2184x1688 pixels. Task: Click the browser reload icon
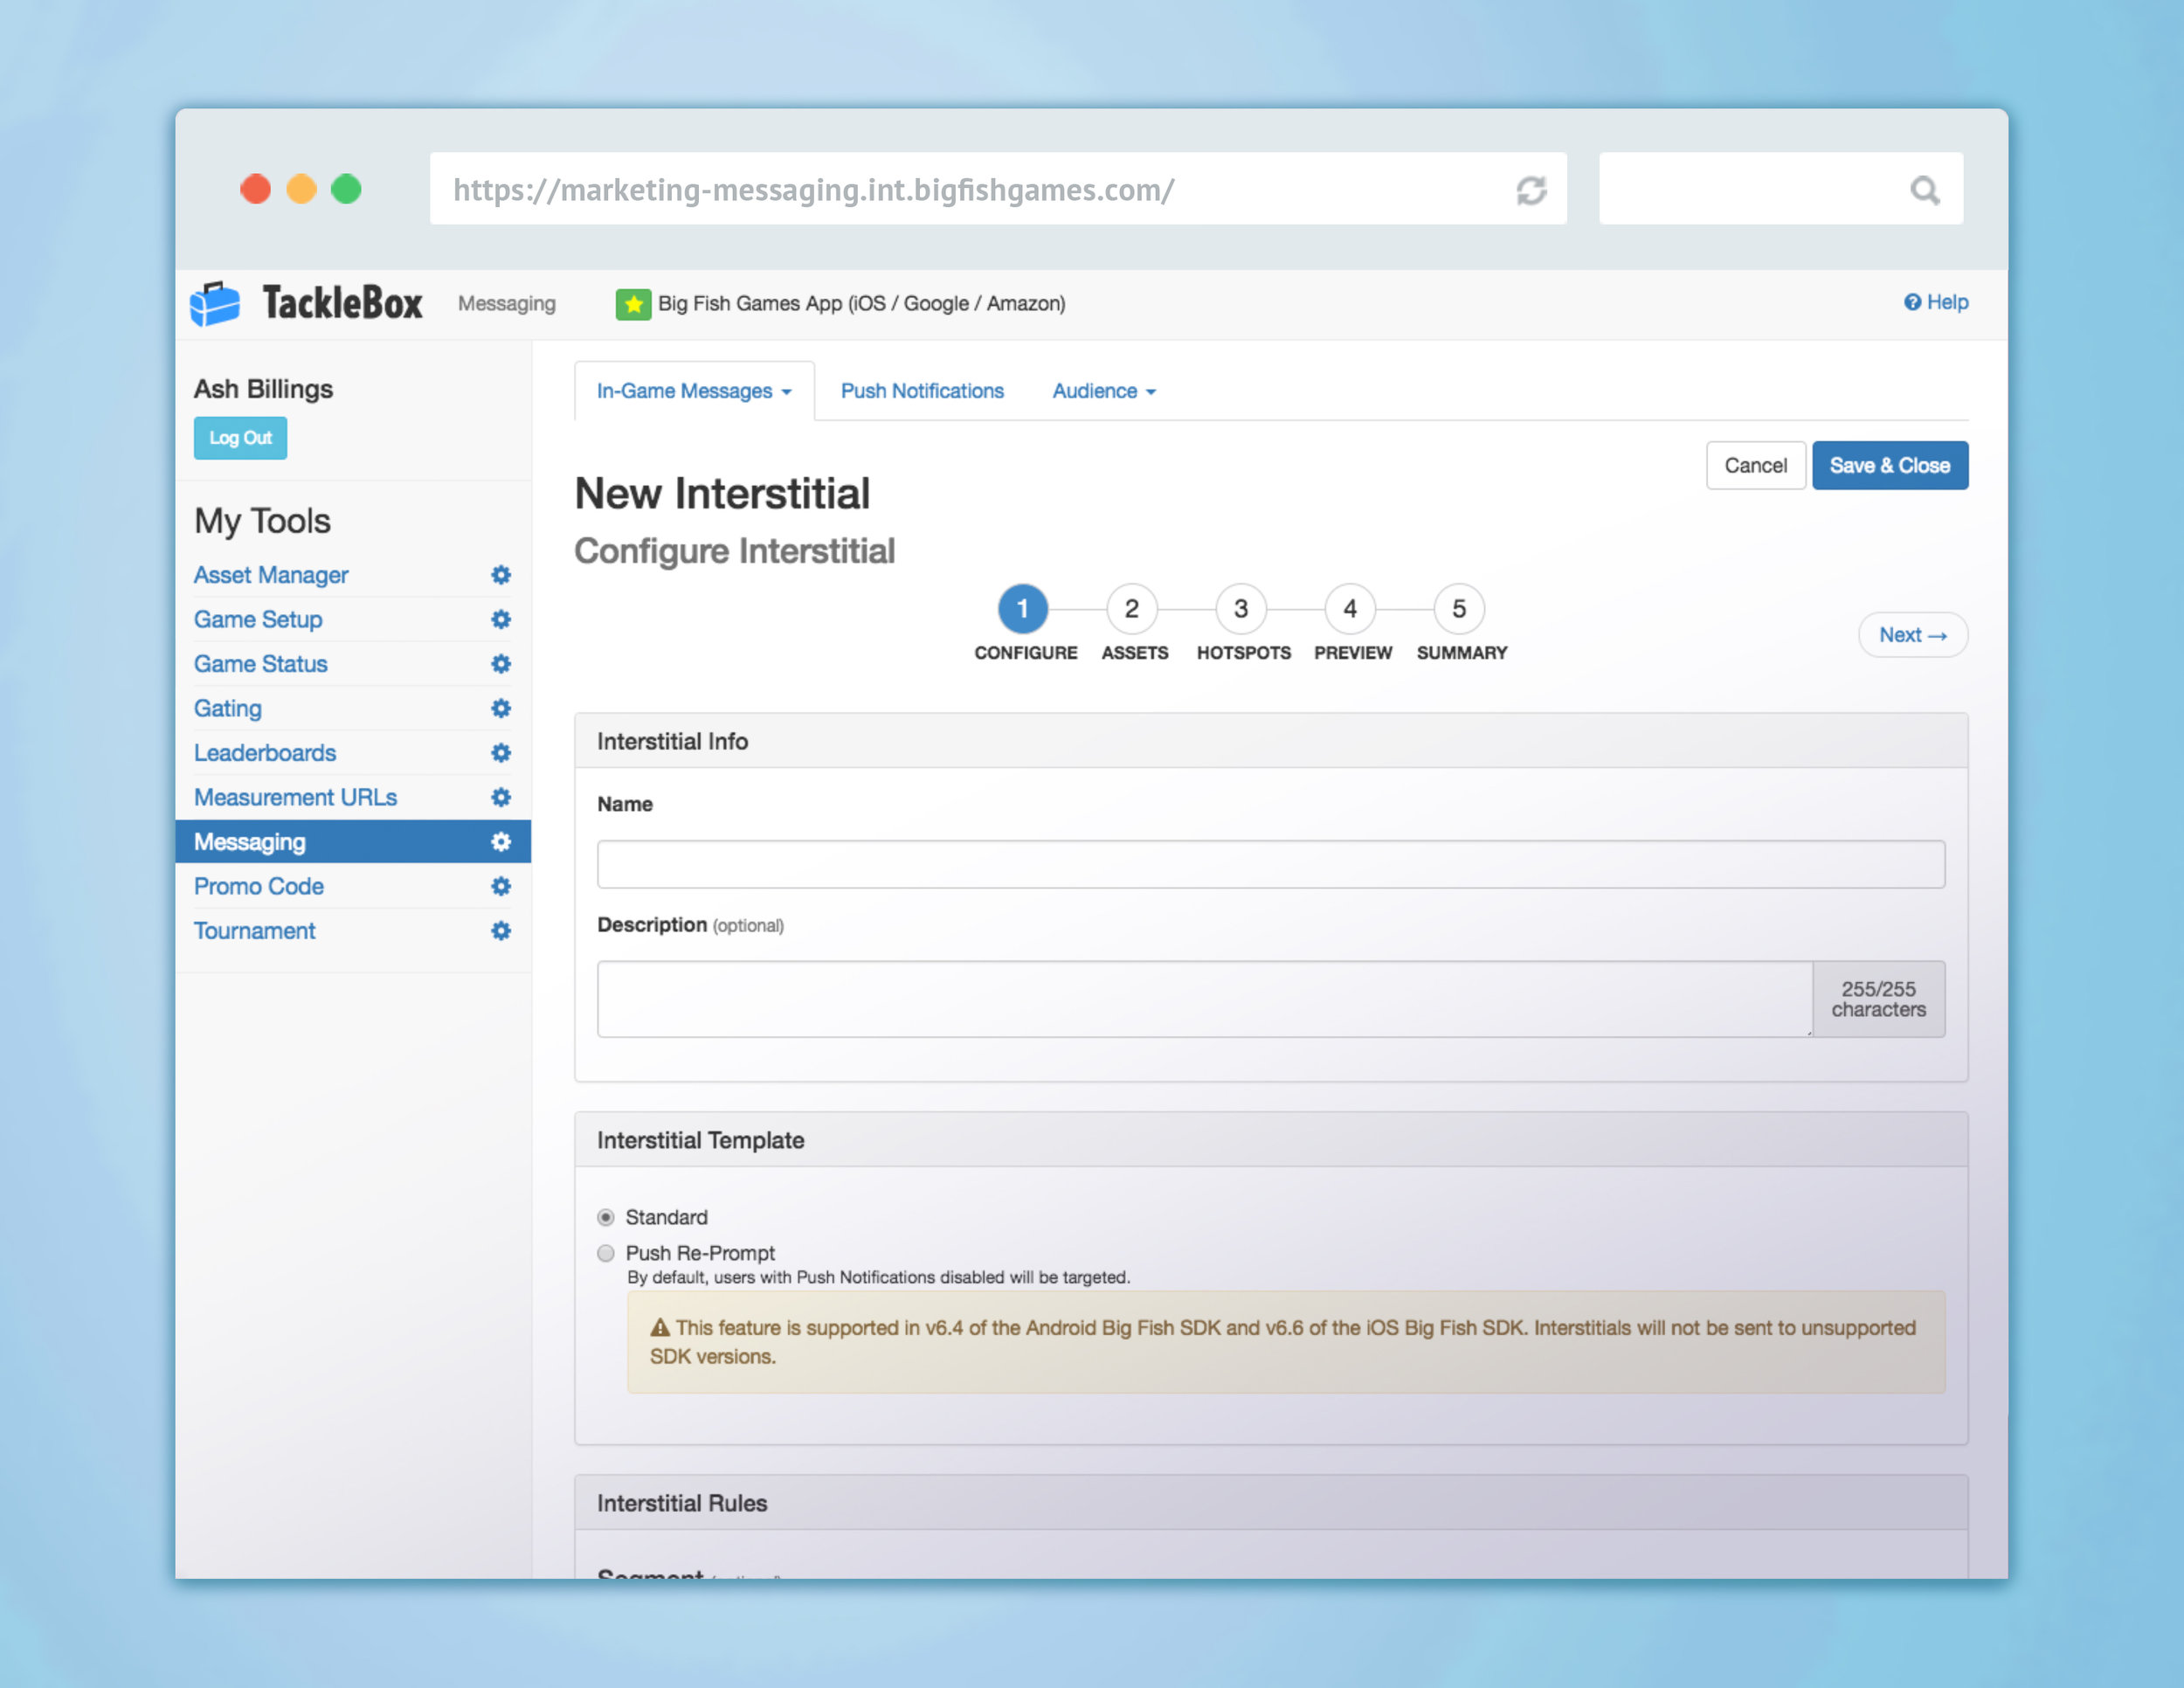click(x=1531, y=190)
